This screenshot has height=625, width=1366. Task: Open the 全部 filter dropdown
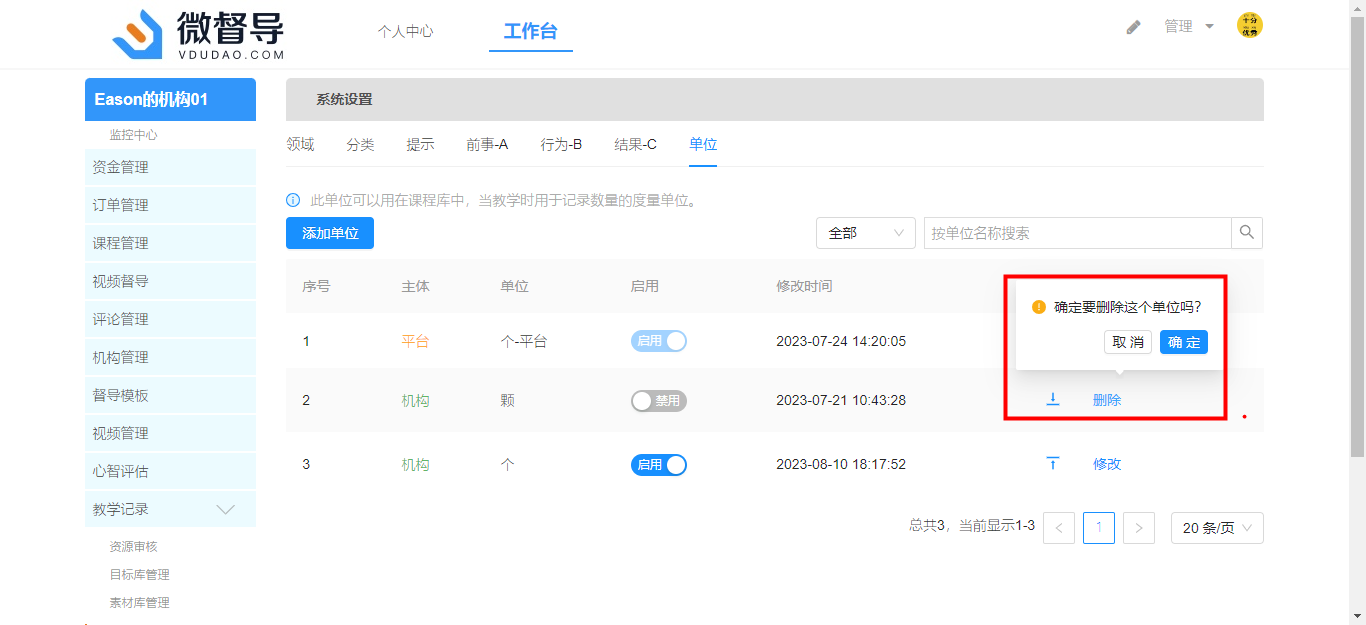(866, 233)
